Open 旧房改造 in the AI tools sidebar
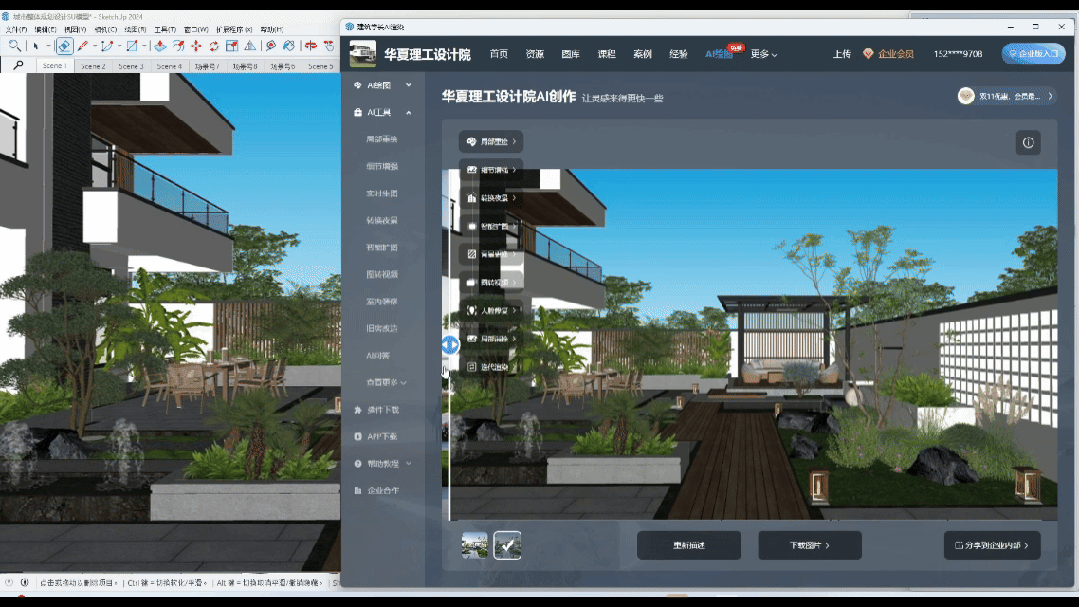Viewport: 1079px width, 607px height. (x=382, y=328)
